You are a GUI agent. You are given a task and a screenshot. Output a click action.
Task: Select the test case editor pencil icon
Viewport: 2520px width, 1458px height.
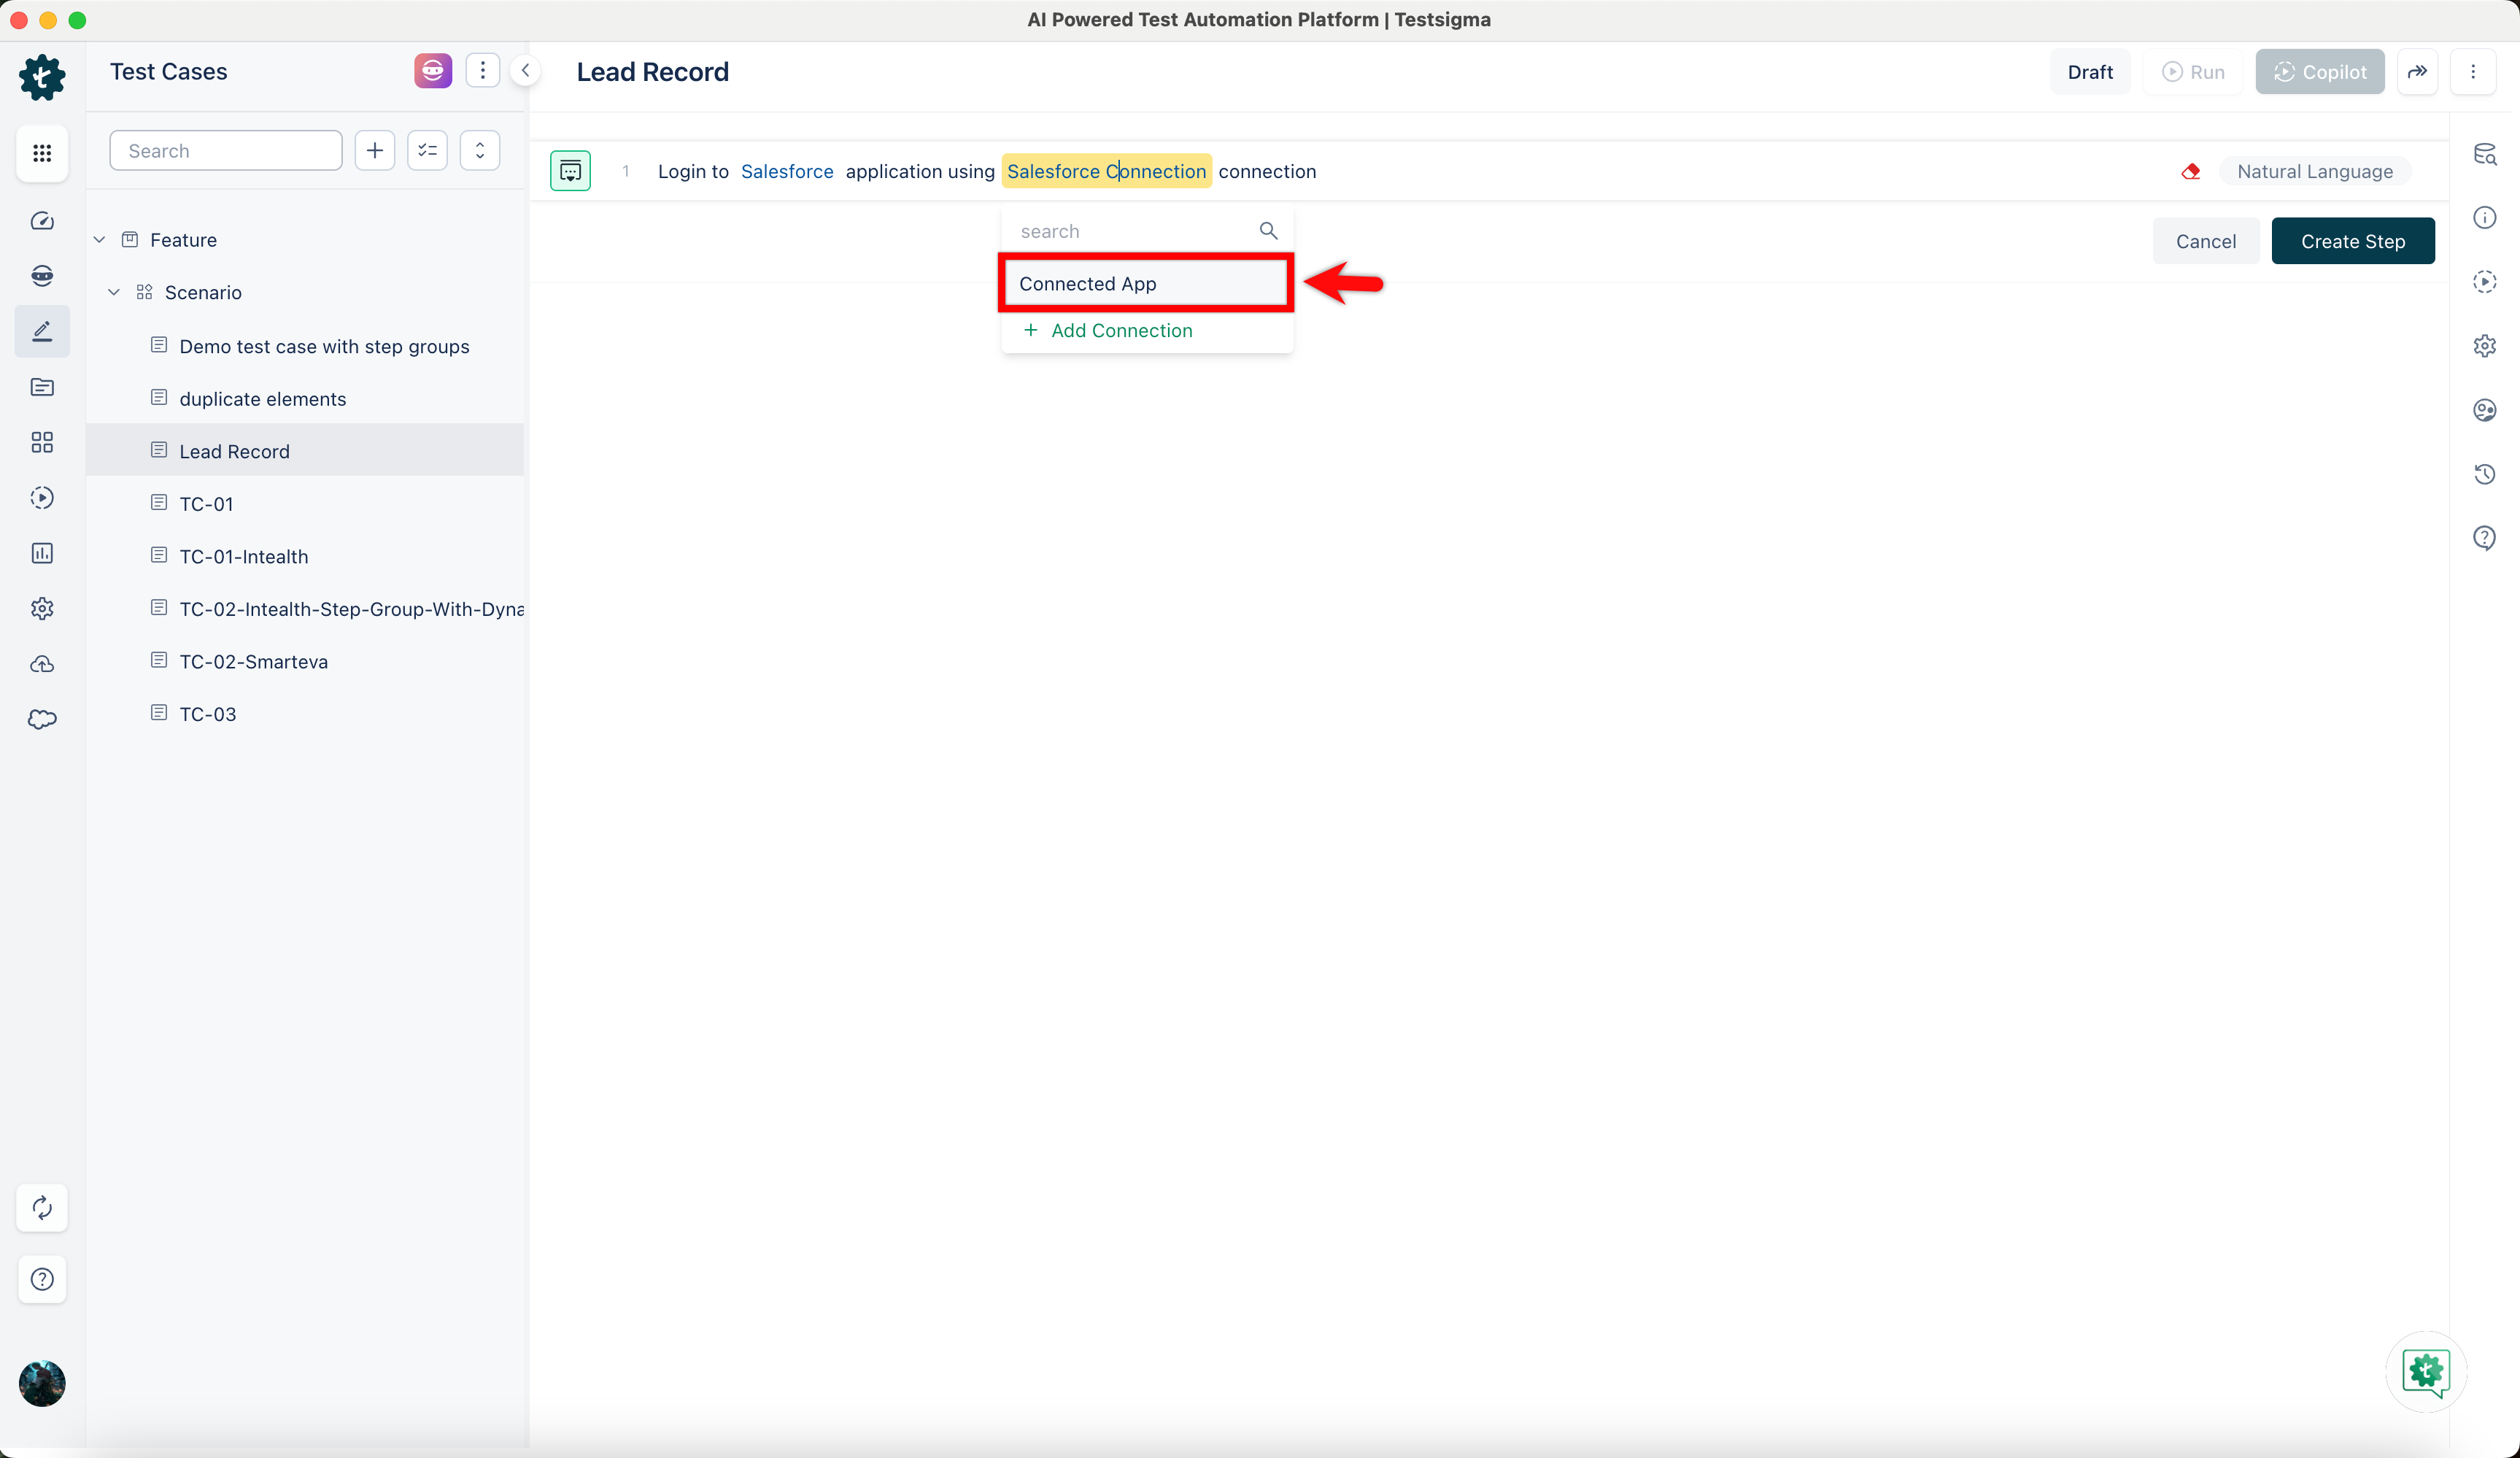[x=42, y=331]
